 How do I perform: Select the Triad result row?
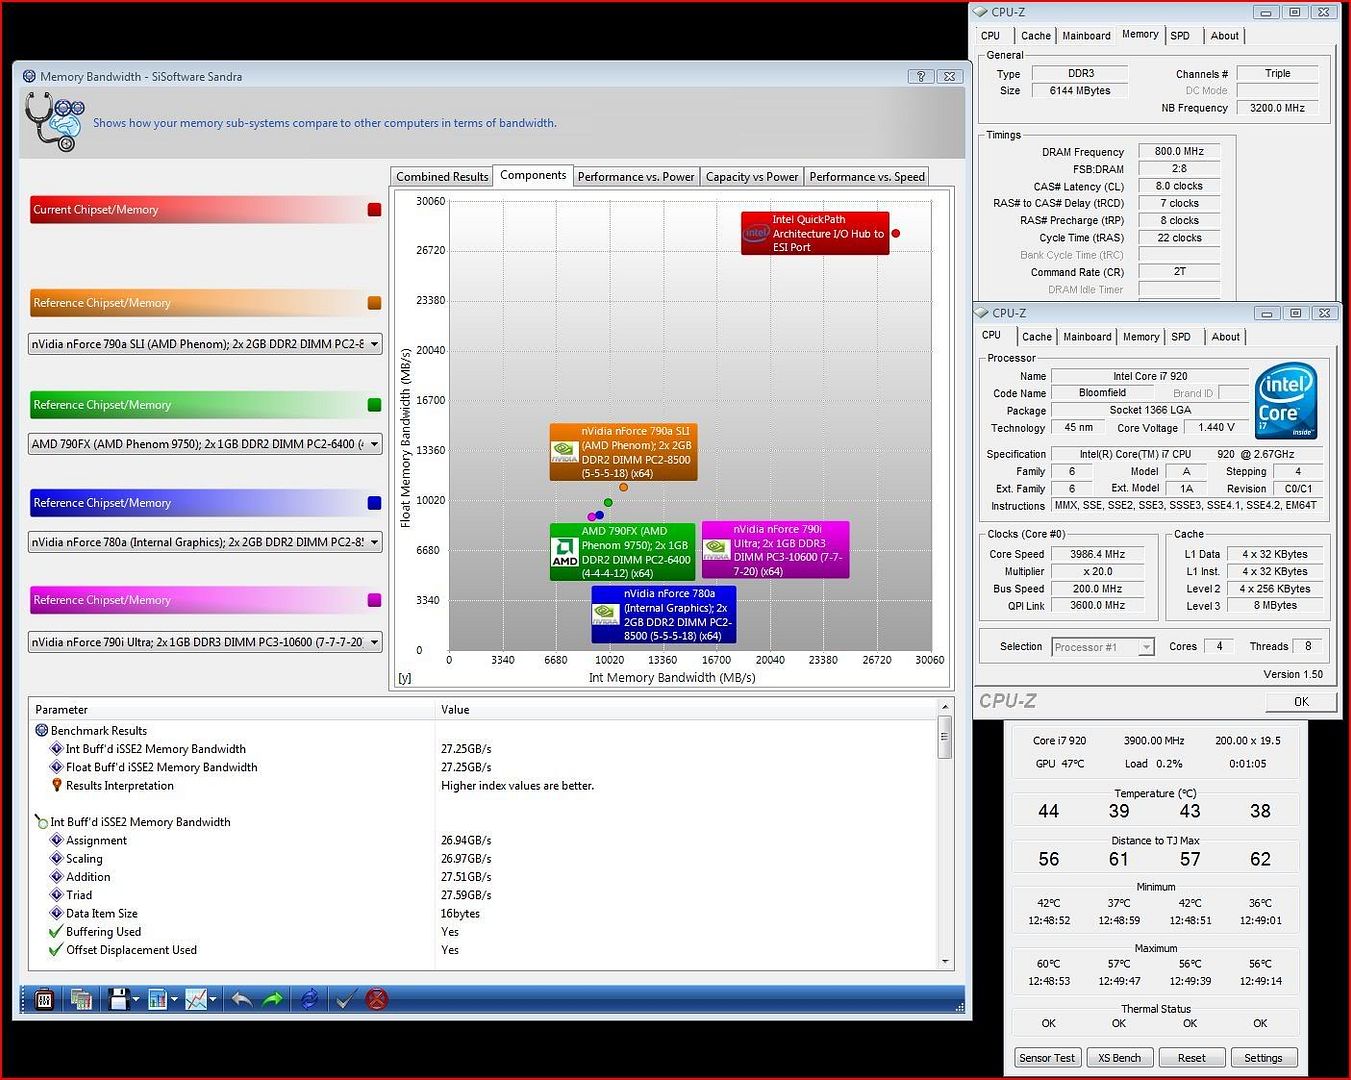tap(484, 895)
